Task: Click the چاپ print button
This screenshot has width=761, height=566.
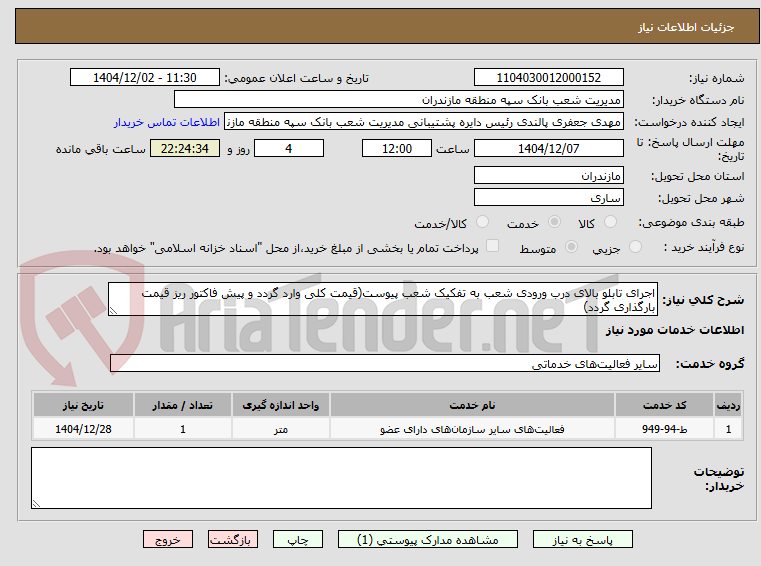Action: 298,539
